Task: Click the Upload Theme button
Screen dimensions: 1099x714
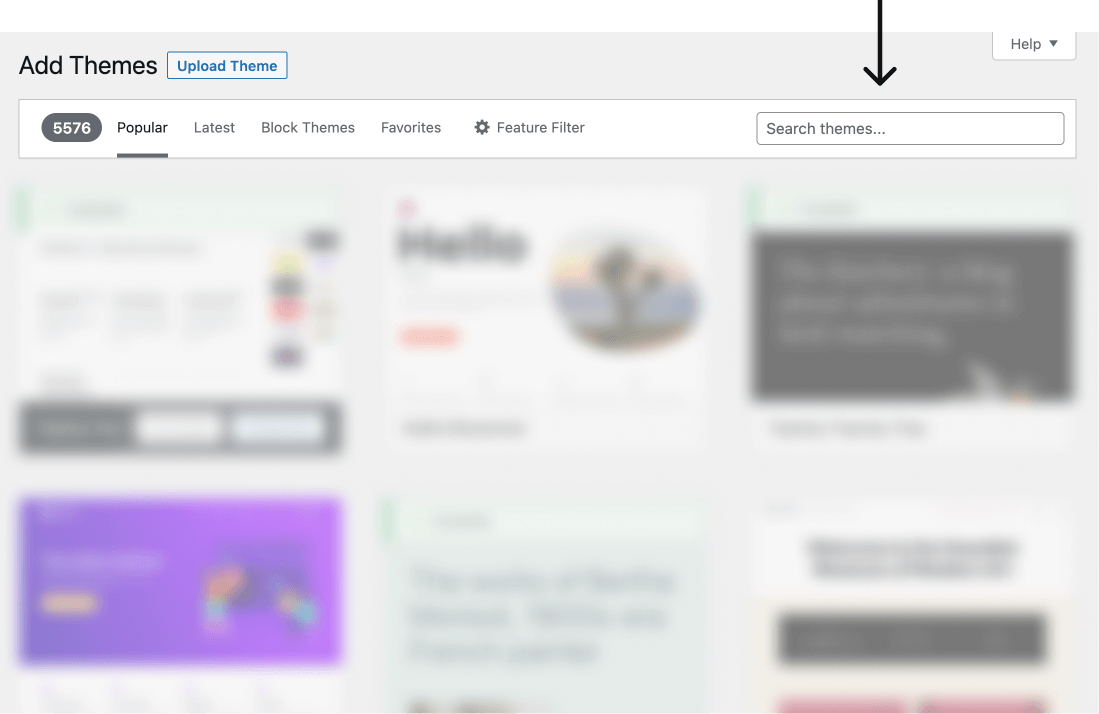Action: pyautogui.click(x=227, y=65)
